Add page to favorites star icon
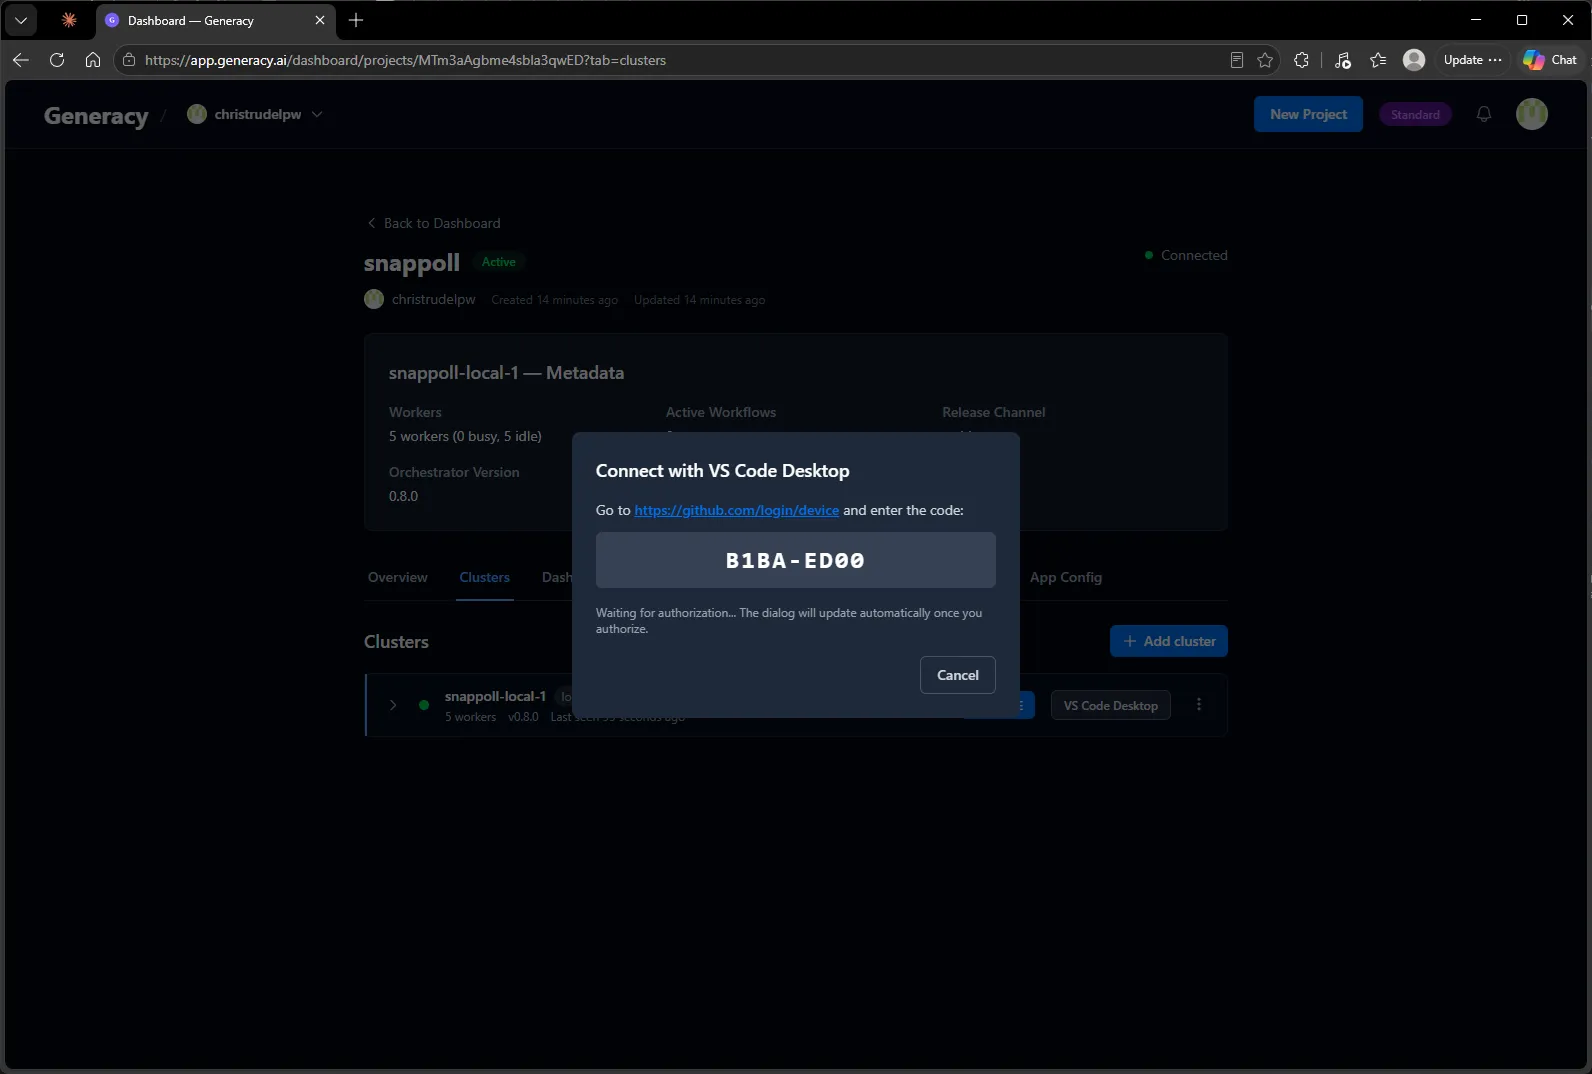Screen dimensions: 1592x1074 [x=1265, y=60]
